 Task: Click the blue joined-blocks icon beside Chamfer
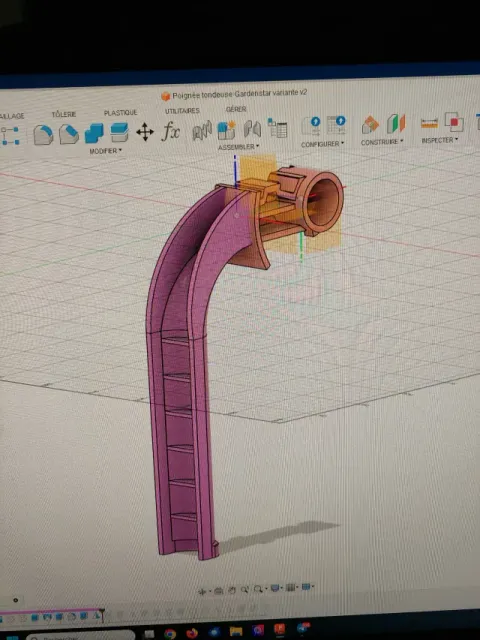click(x=94, y=133)
